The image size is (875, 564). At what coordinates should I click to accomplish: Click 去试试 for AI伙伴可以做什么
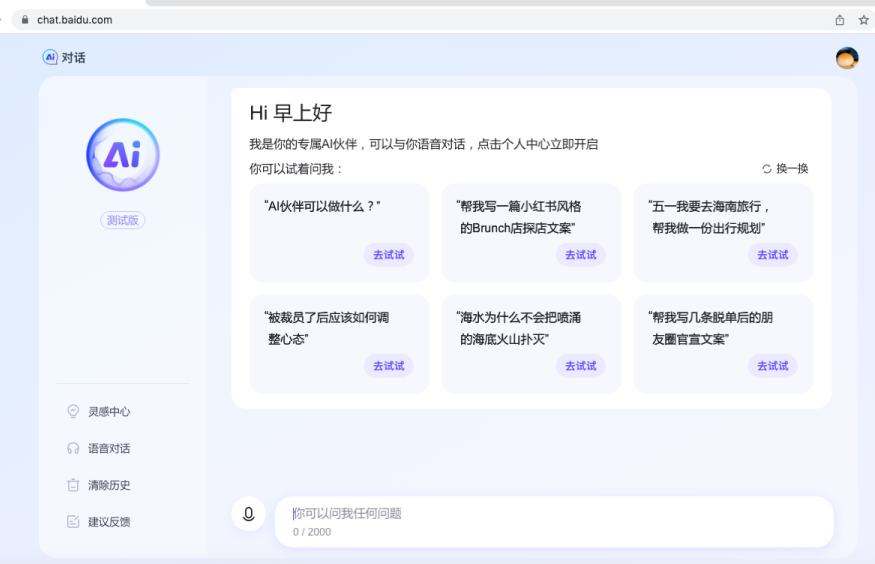(x=388, y=255)
